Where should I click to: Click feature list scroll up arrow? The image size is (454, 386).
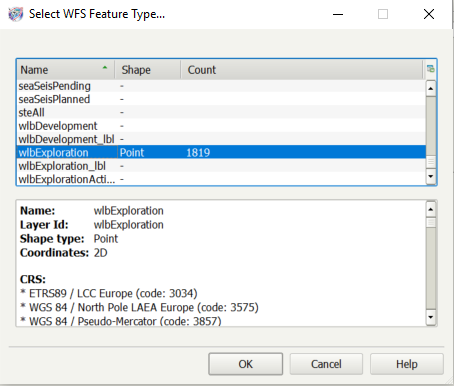[431, 88]
